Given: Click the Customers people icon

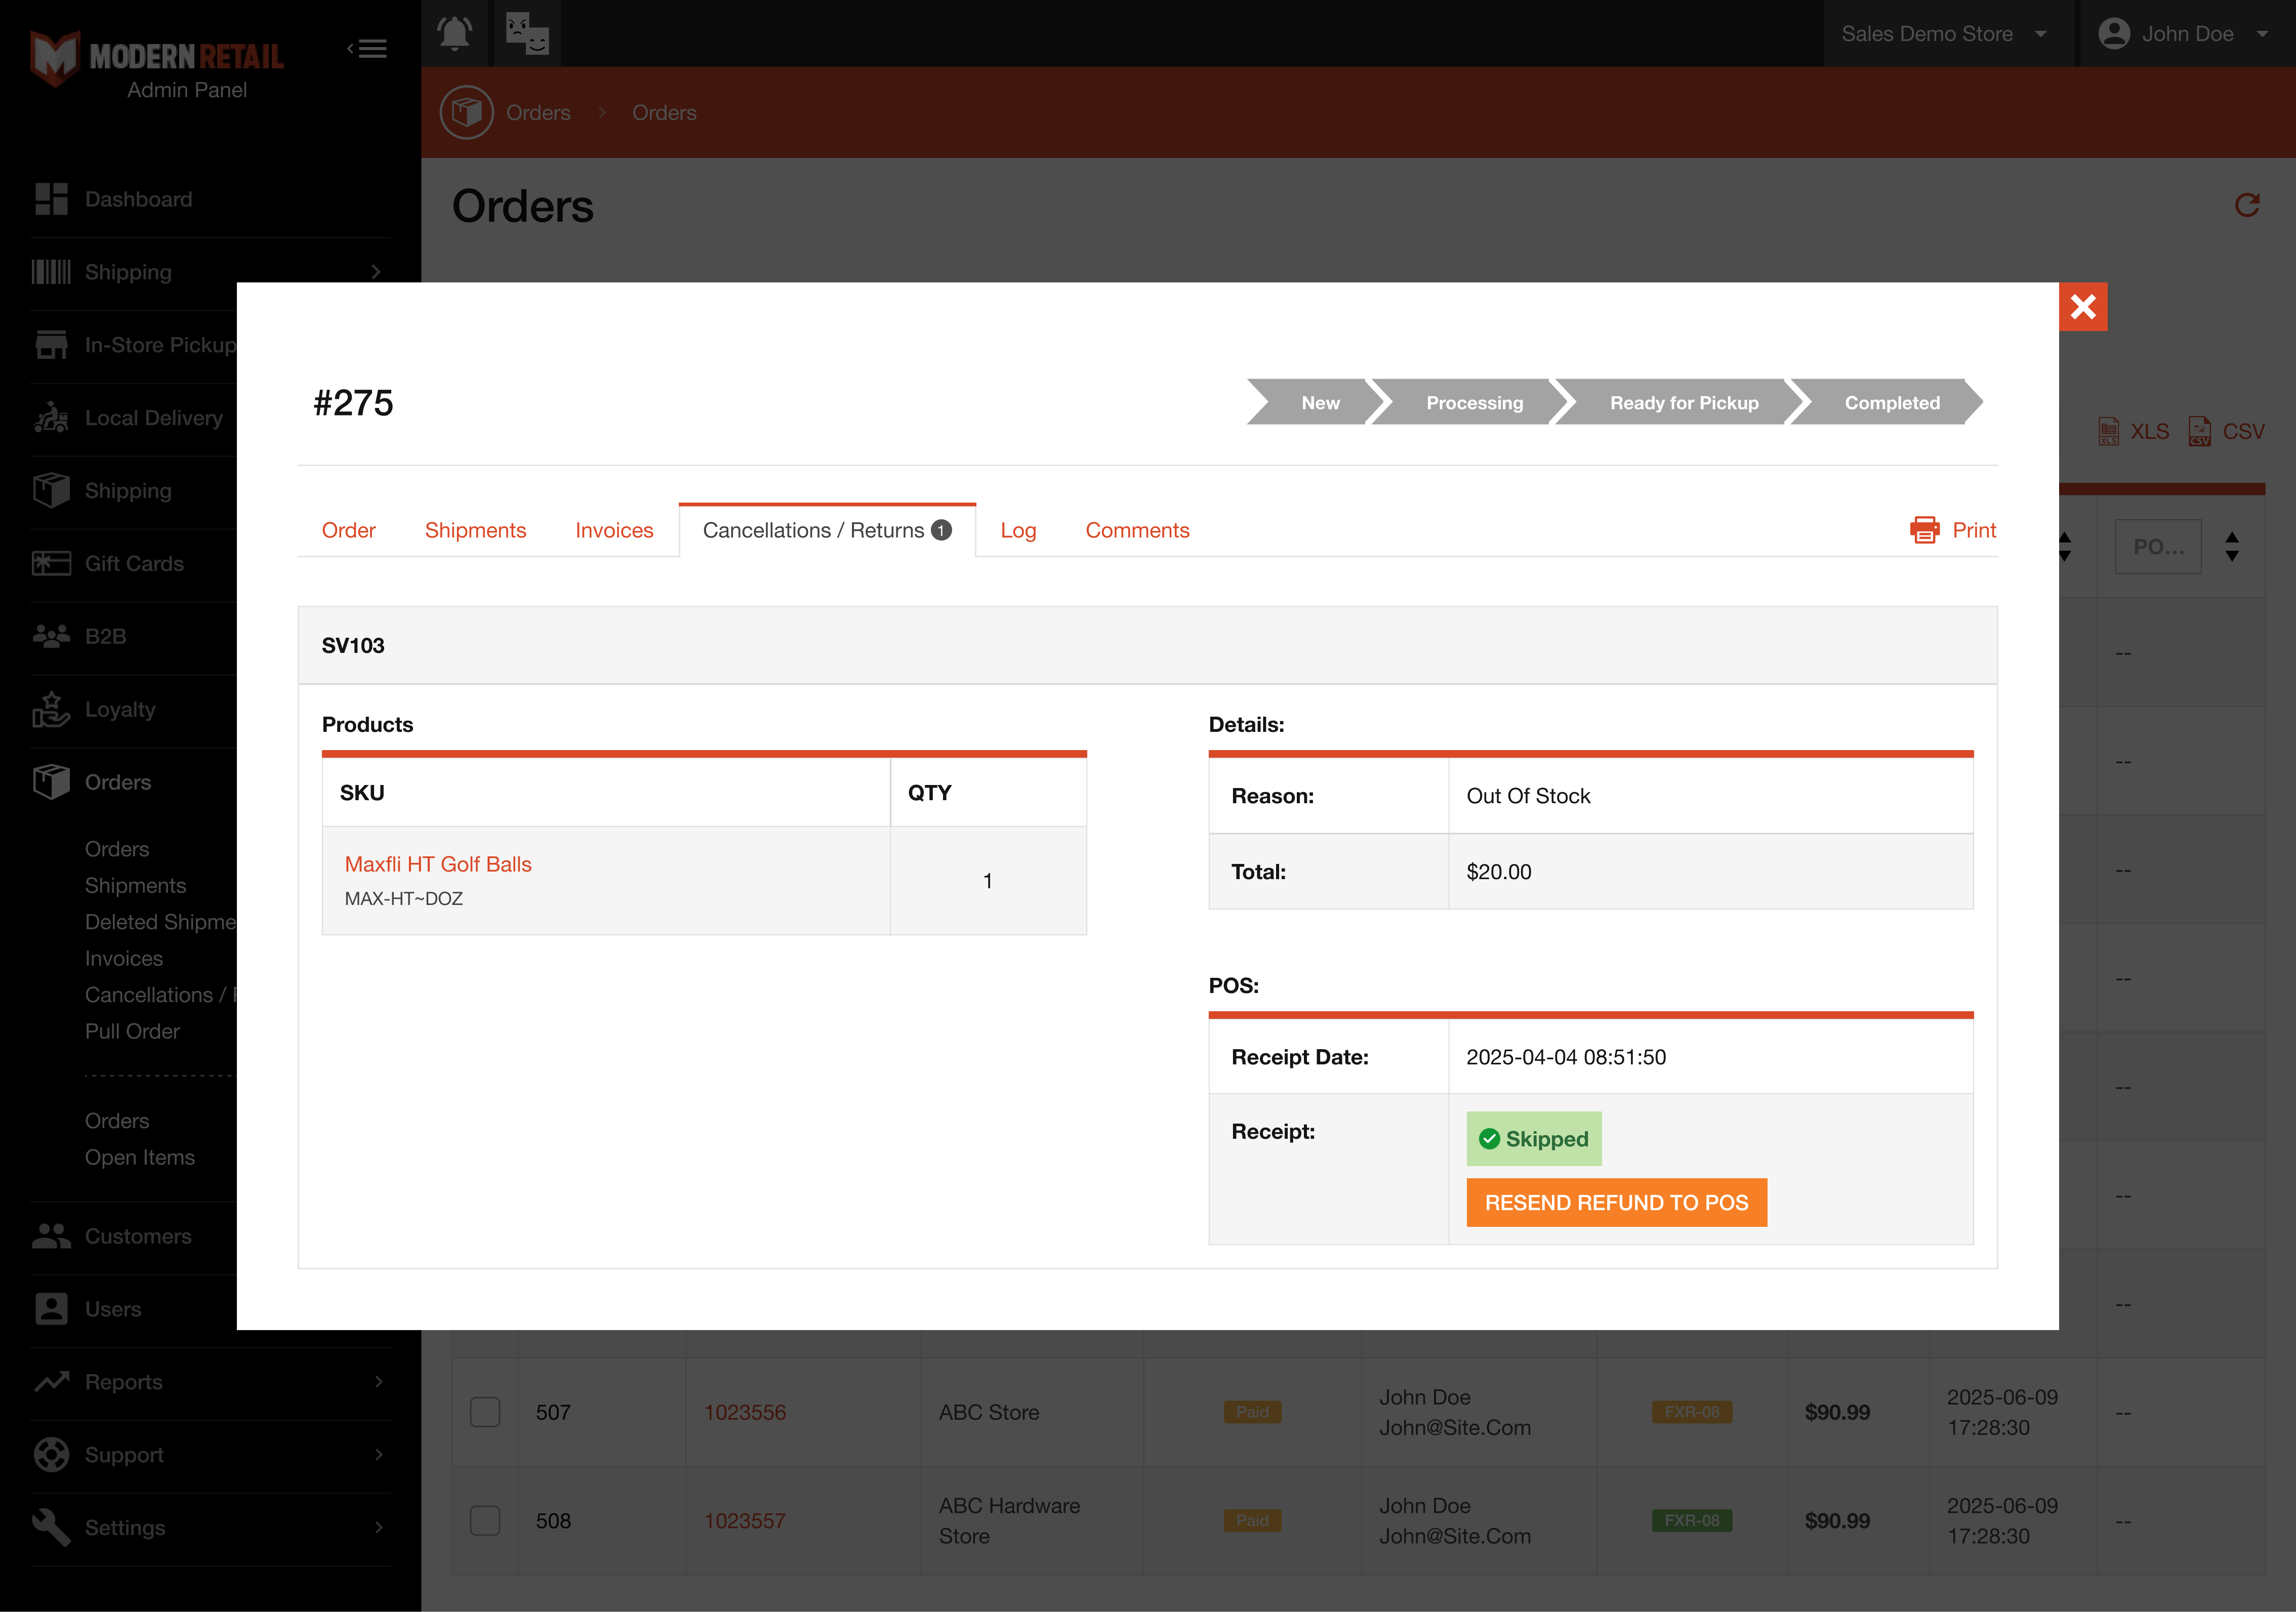Looking at the screenshot, I should pos(51,1236).
